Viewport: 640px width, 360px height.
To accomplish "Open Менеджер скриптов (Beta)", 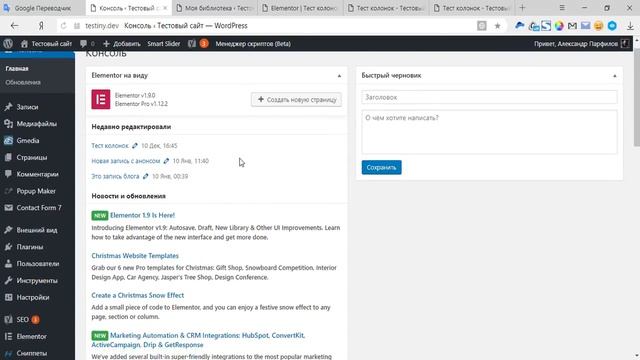I will pos(253,44).
